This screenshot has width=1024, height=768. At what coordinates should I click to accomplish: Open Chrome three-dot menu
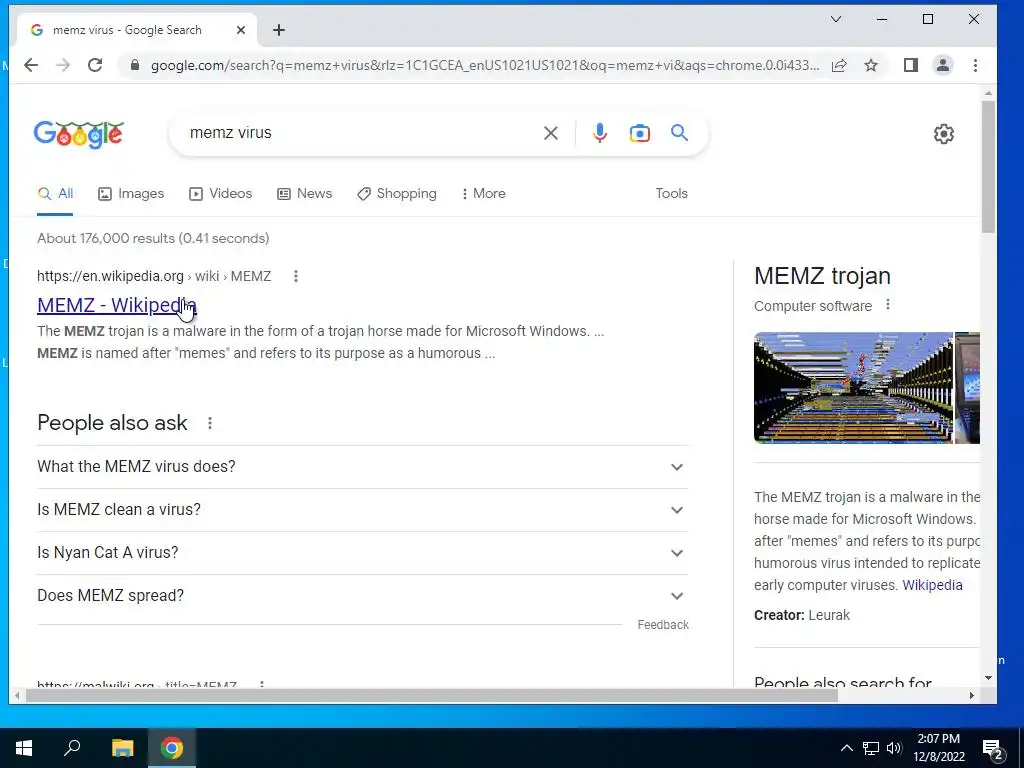click(975, 65)
